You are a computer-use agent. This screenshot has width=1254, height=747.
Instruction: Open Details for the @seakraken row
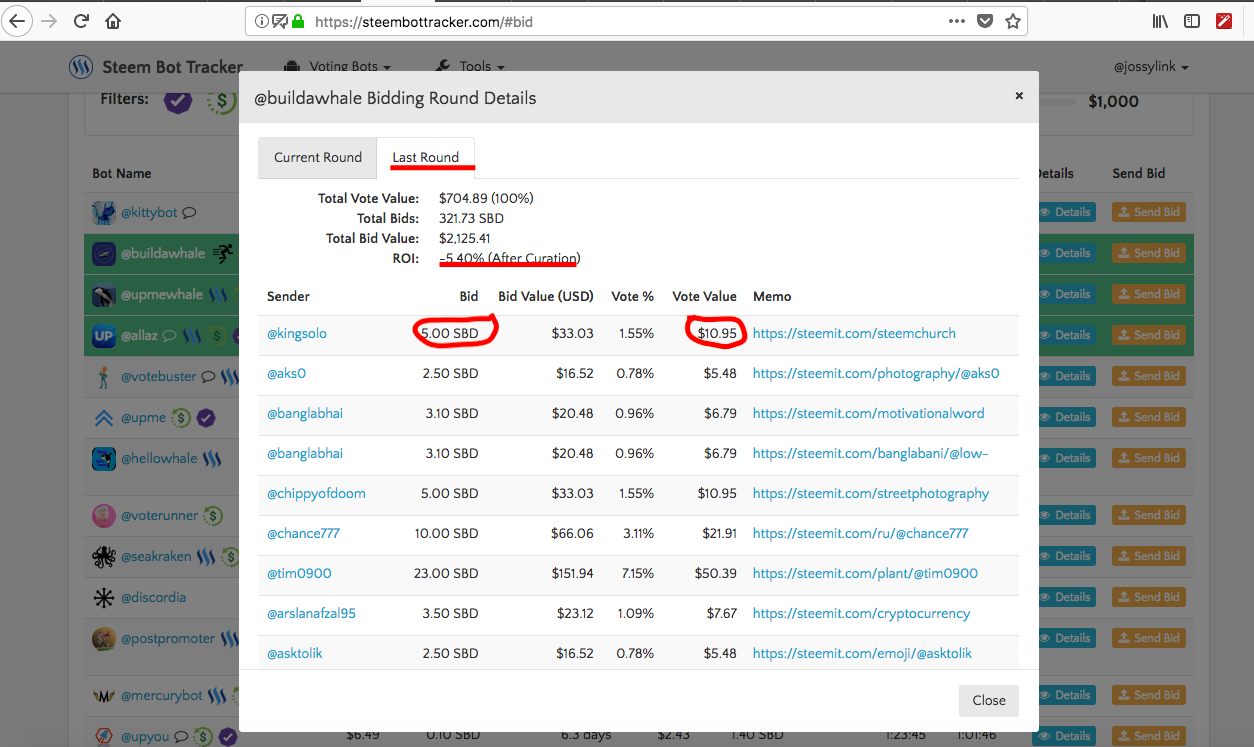tap(1066, 556)
